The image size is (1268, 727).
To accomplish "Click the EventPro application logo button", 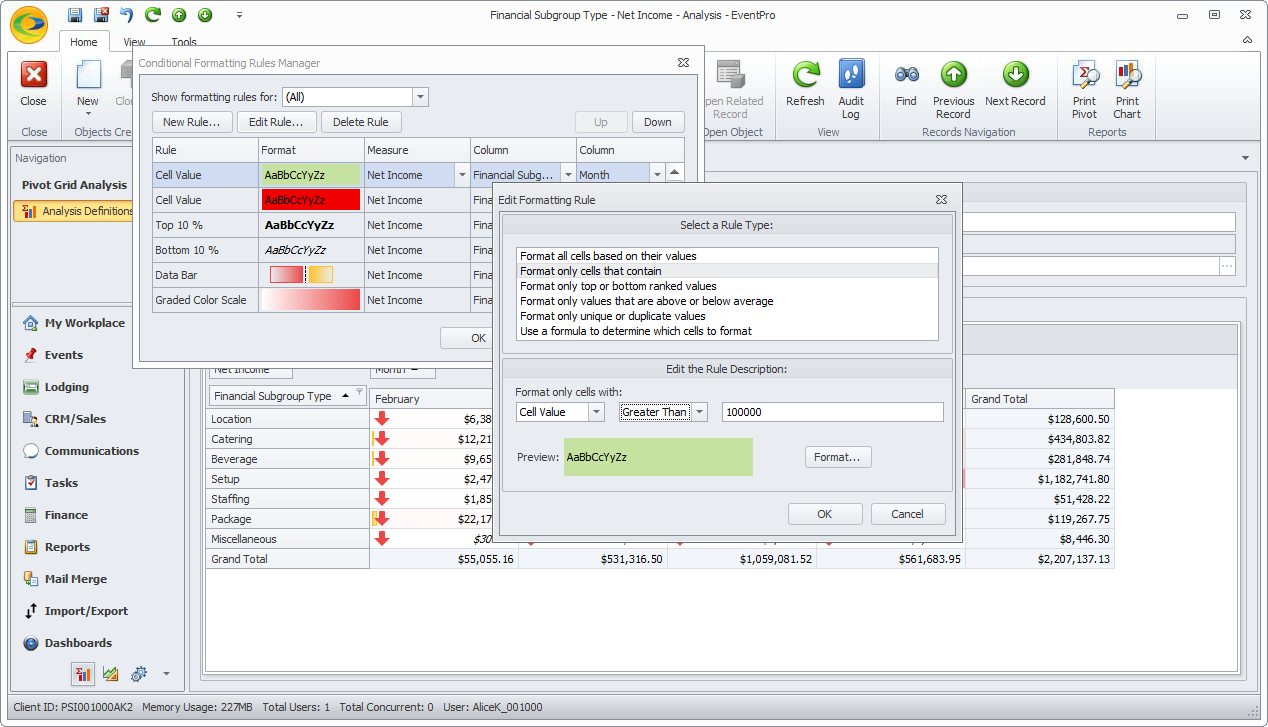I will pos(29,24).
